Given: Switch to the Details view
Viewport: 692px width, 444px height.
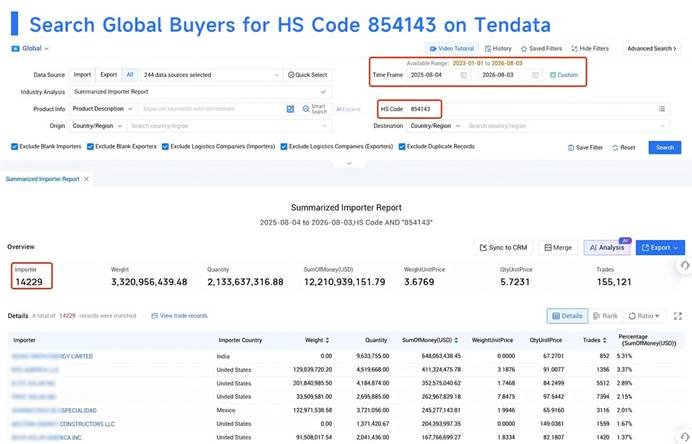Looking at the screenshot, I should pyautogui.click(x=568, y=316).
